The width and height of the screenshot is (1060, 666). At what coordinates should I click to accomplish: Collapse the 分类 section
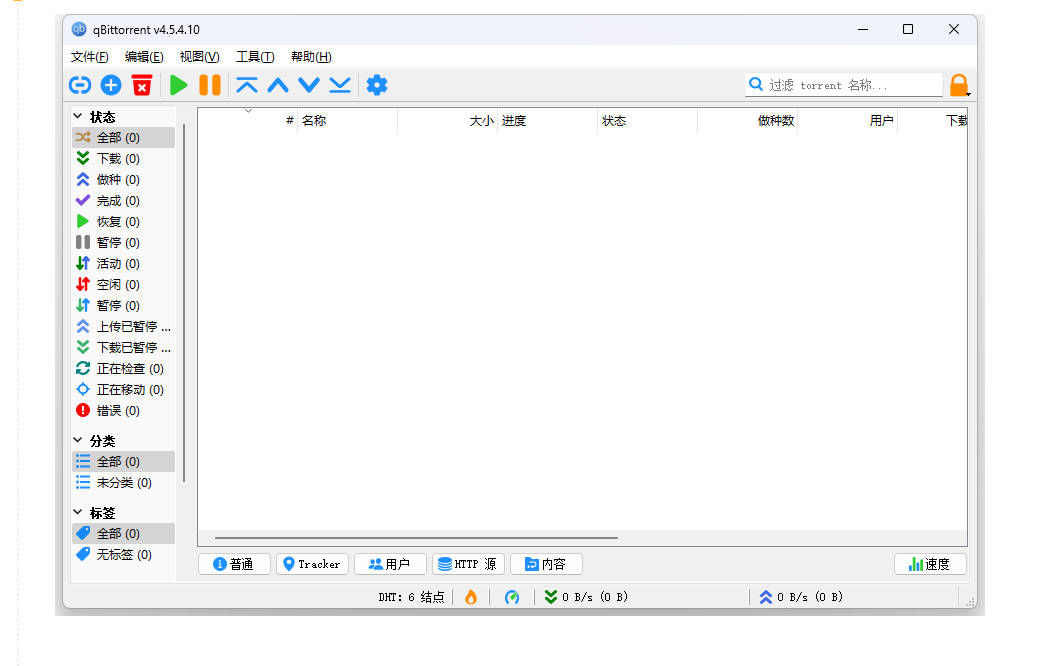[x=78, y=440]
